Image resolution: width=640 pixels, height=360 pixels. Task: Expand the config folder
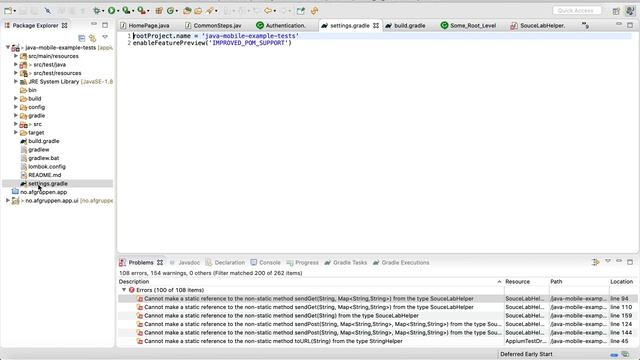coord(16,107)
